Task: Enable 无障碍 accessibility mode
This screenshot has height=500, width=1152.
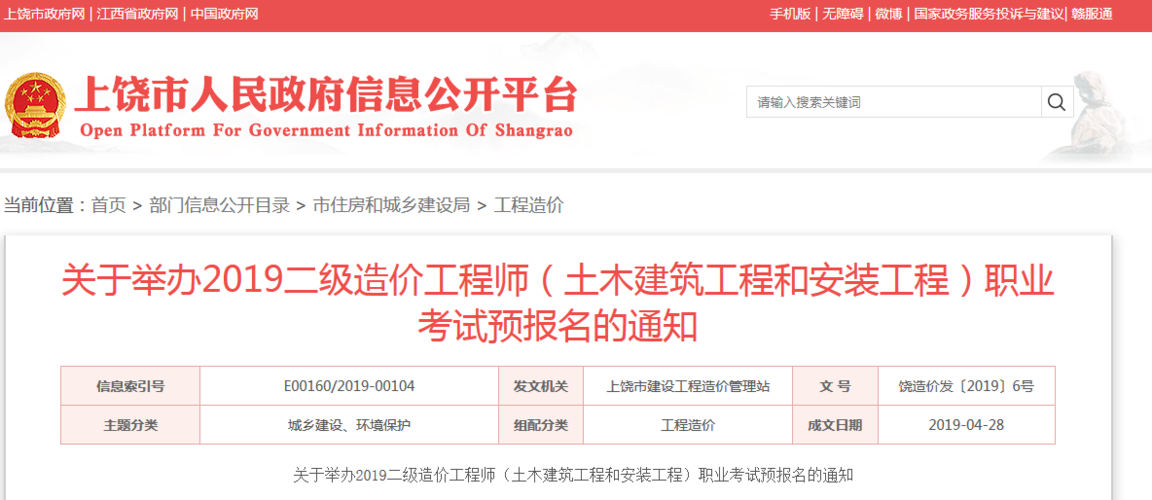Action: click(x=843, y=14)
